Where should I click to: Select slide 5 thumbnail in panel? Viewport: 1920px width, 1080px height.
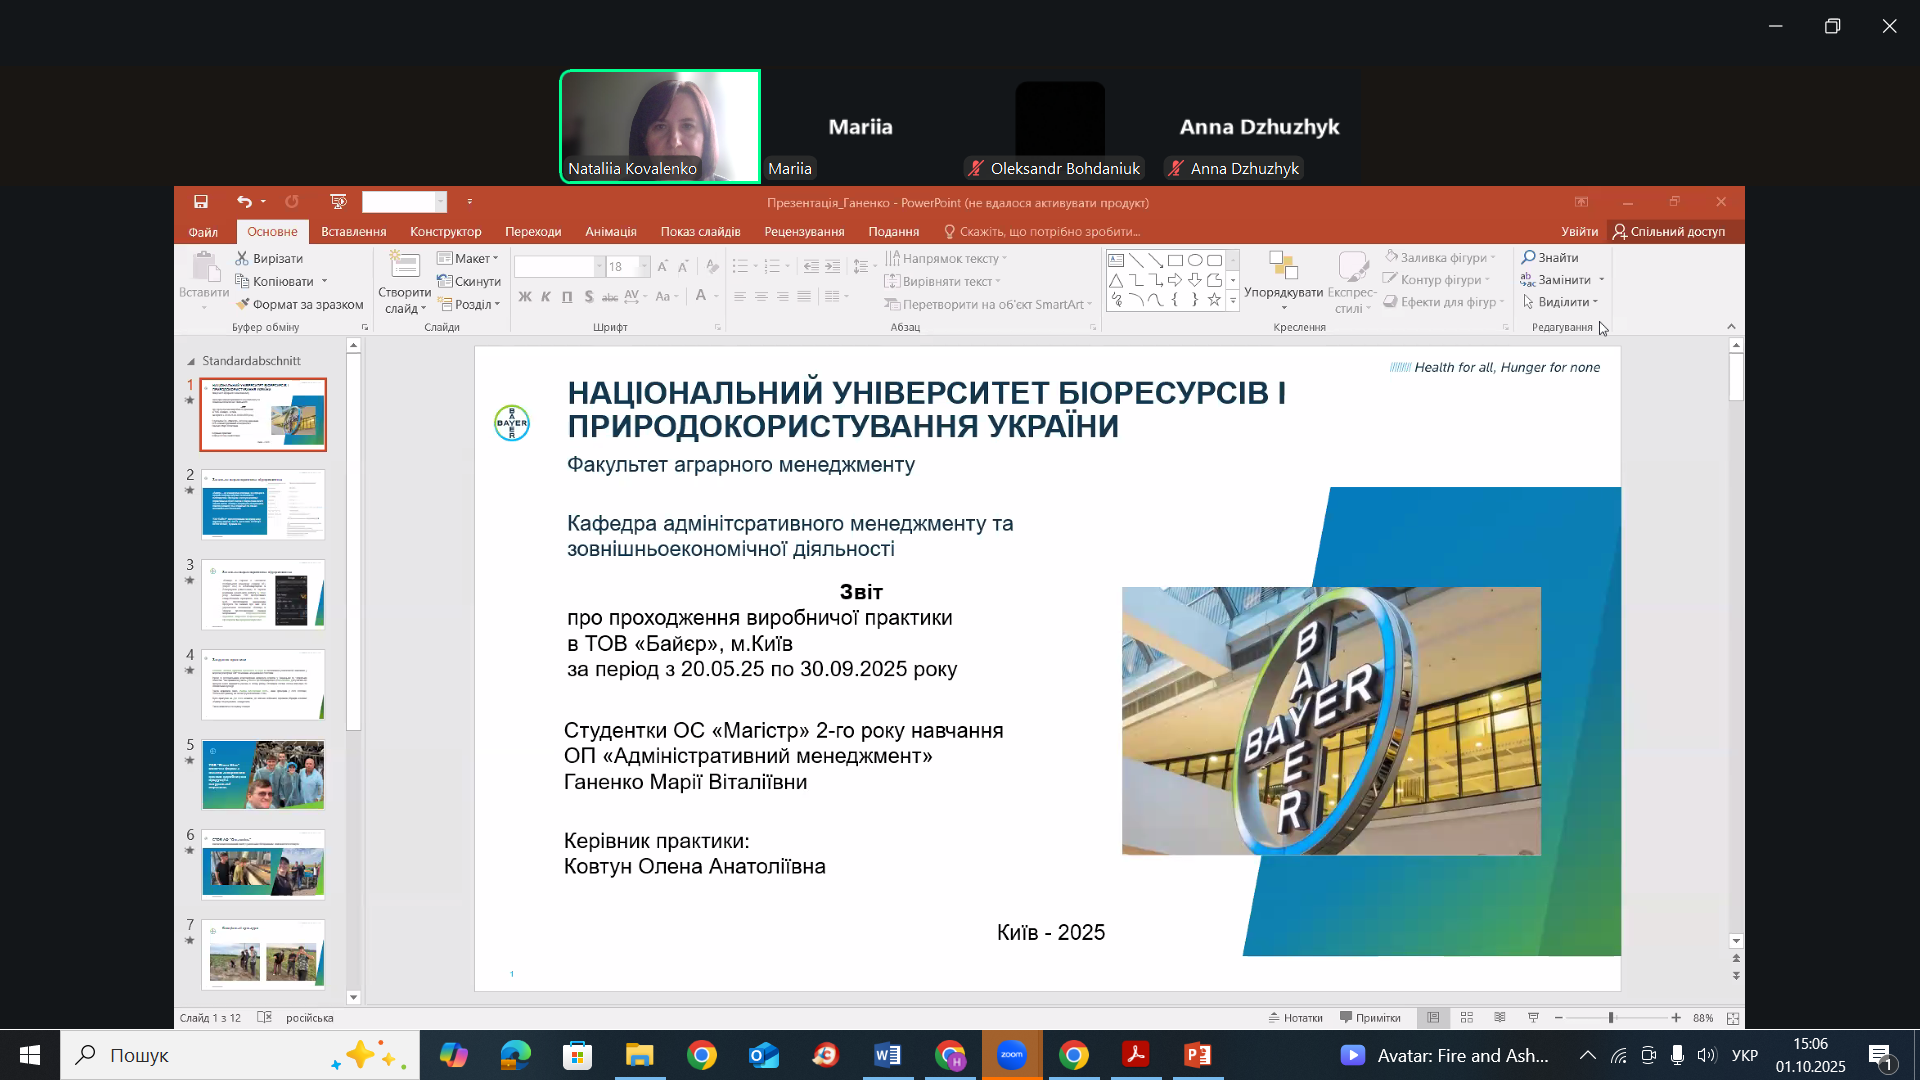[x=263, y=775]
